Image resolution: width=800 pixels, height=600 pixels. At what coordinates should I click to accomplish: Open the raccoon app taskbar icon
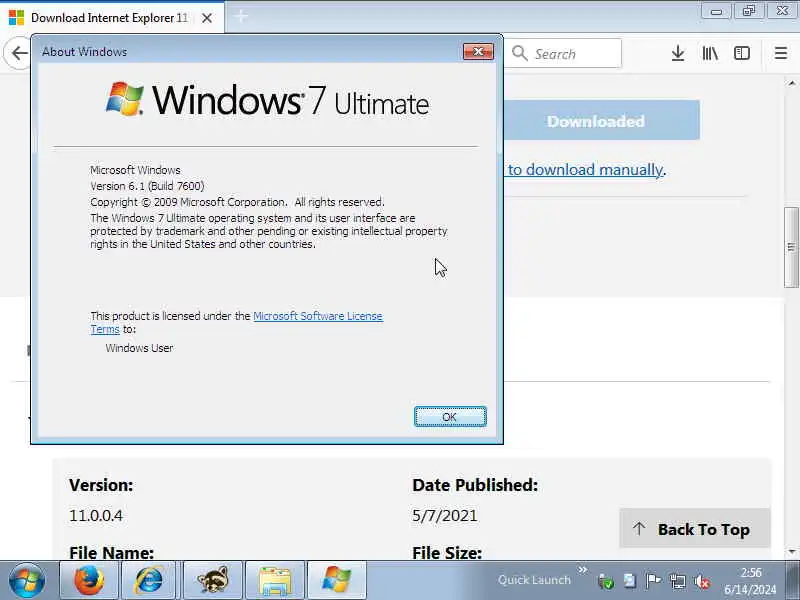click(212, 580)
